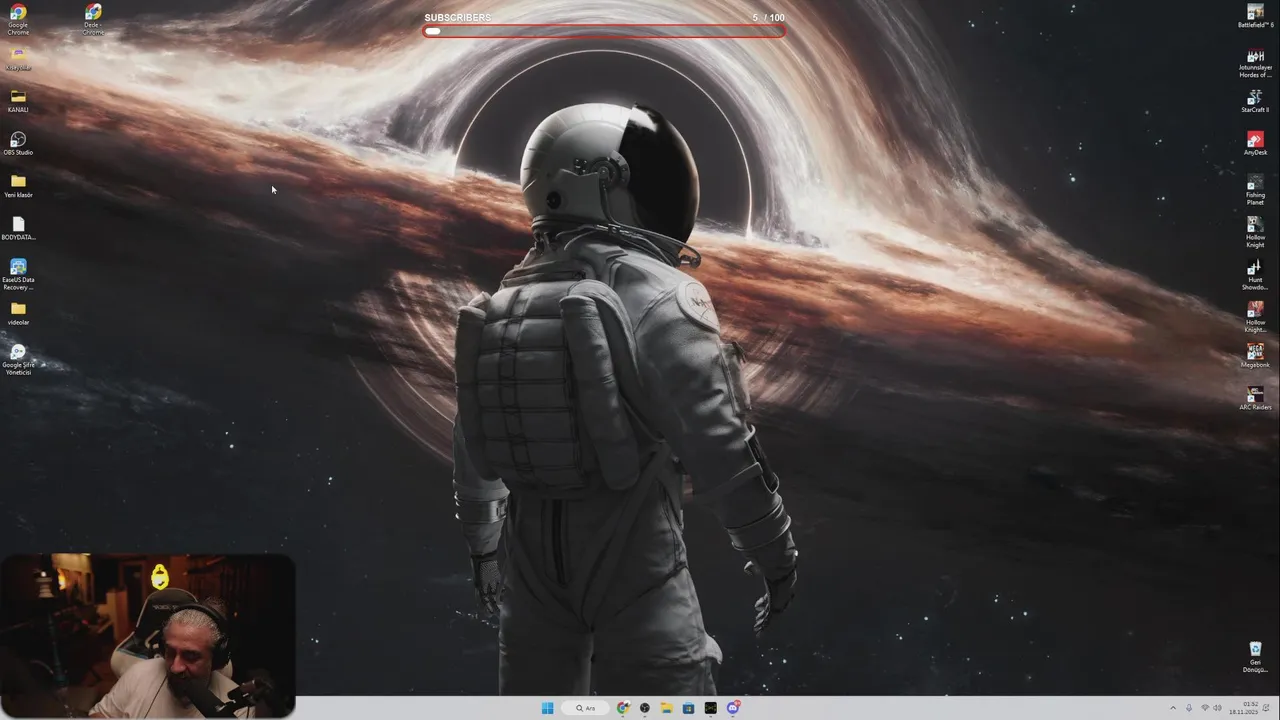Open Discord from the taskbar

pos(733,708)
